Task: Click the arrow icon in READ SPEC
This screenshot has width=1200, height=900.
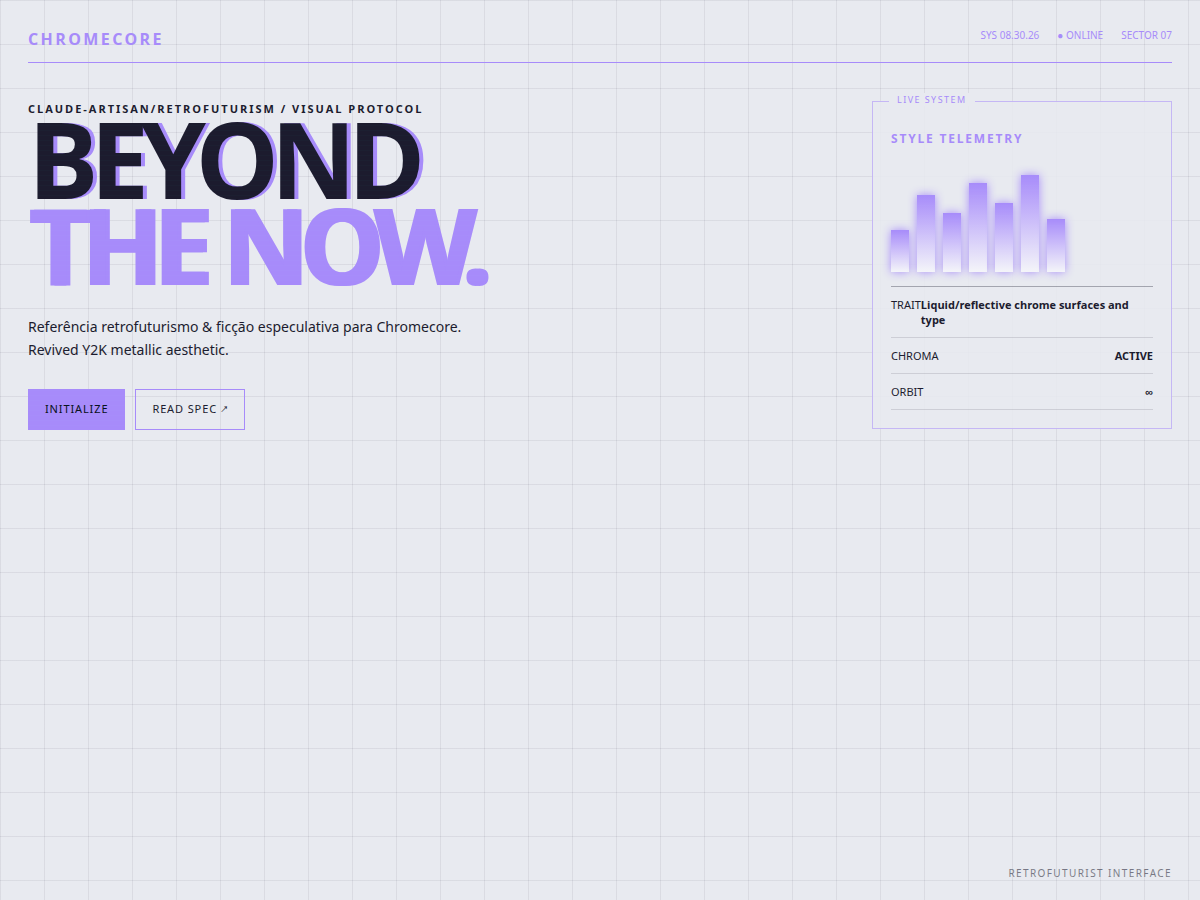Action: 225,409
